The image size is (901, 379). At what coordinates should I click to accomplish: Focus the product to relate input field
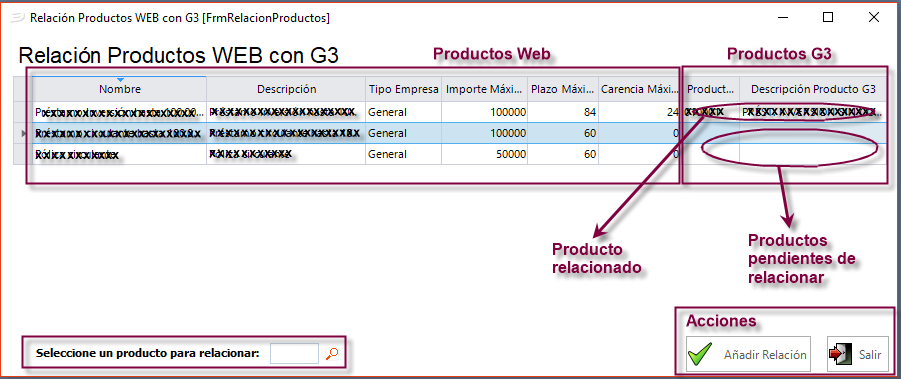pos(294,353)
